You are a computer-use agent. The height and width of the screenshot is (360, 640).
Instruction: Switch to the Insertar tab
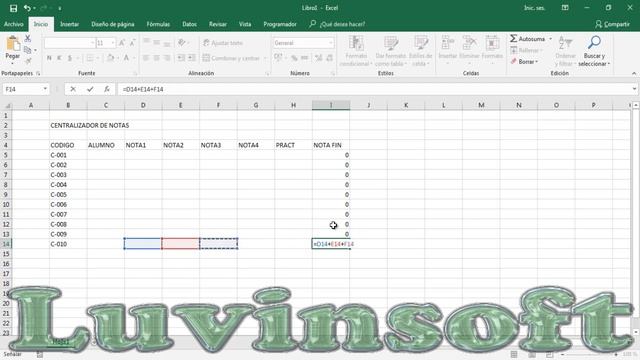[x=69, y=24]
